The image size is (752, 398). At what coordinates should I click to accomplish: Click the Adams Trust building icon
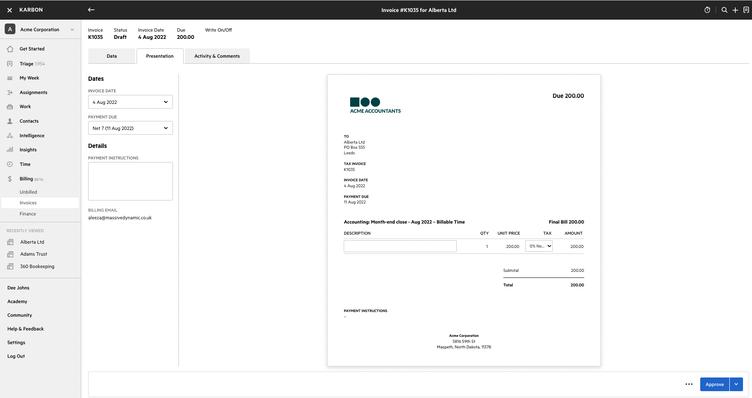tap(10, 254)
